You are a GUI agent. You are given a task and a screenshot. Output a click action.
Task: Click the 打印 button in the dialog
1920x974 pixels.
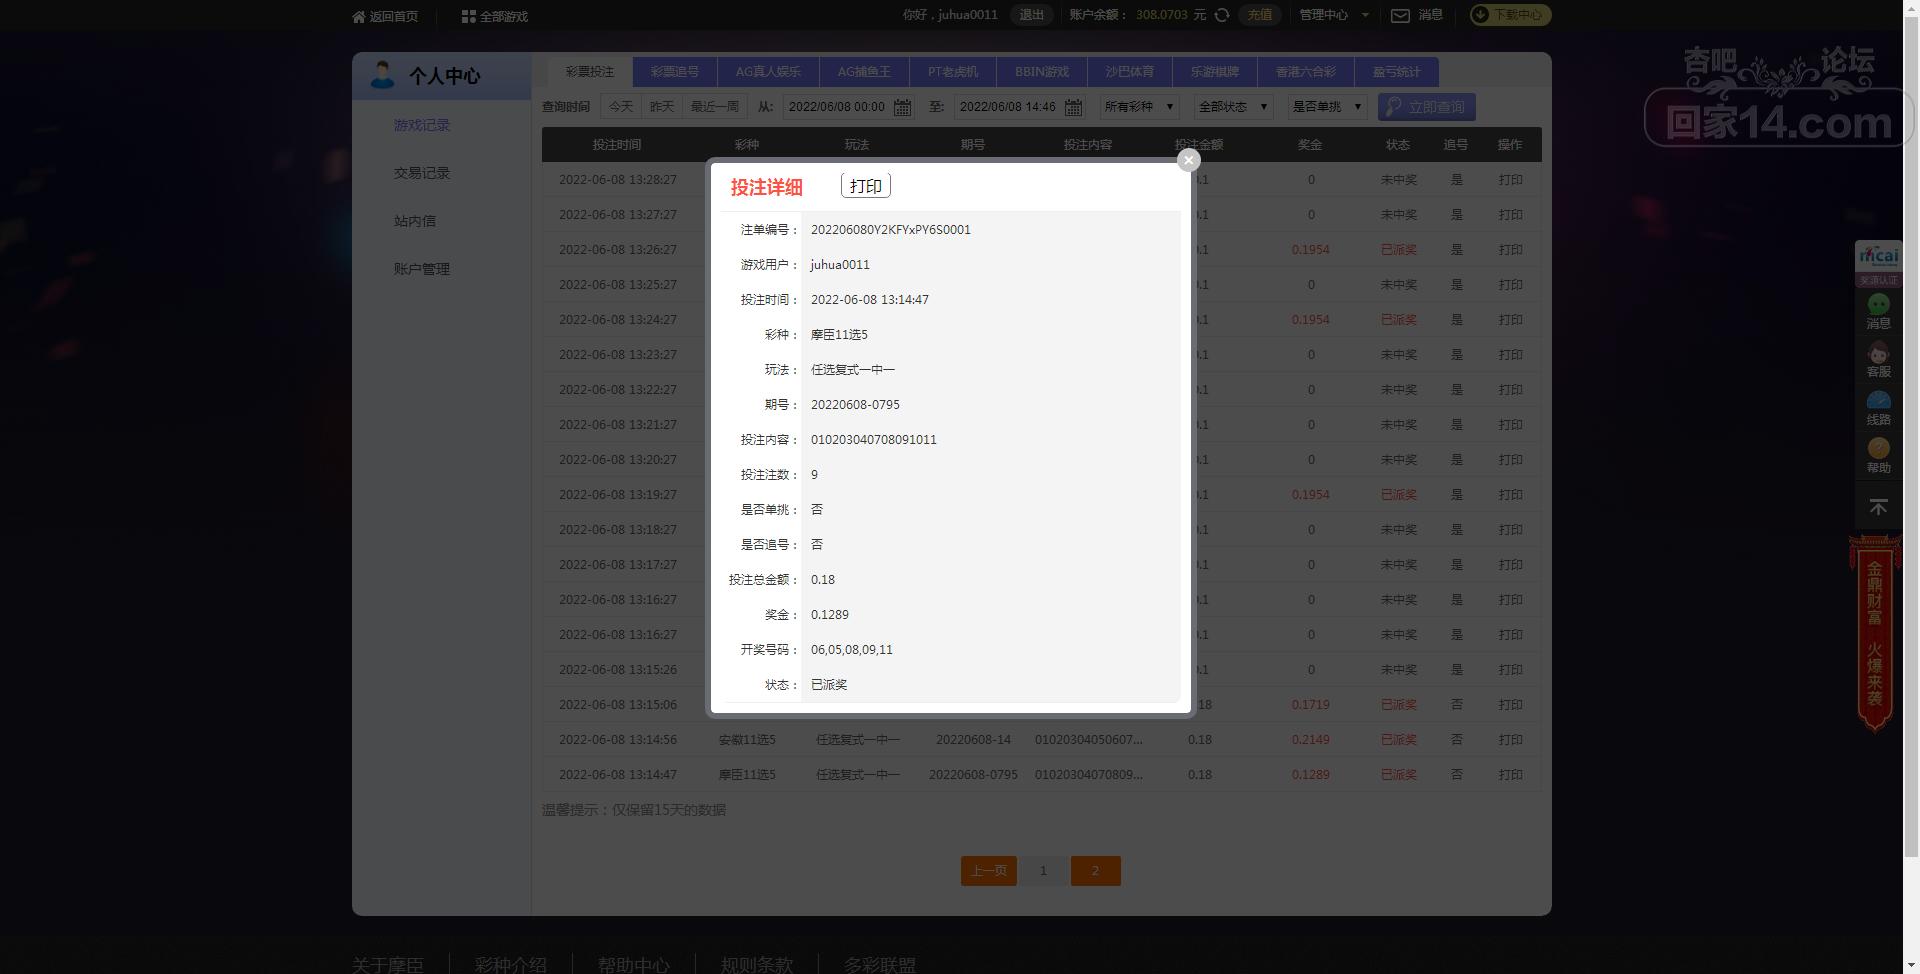(866, 186)
